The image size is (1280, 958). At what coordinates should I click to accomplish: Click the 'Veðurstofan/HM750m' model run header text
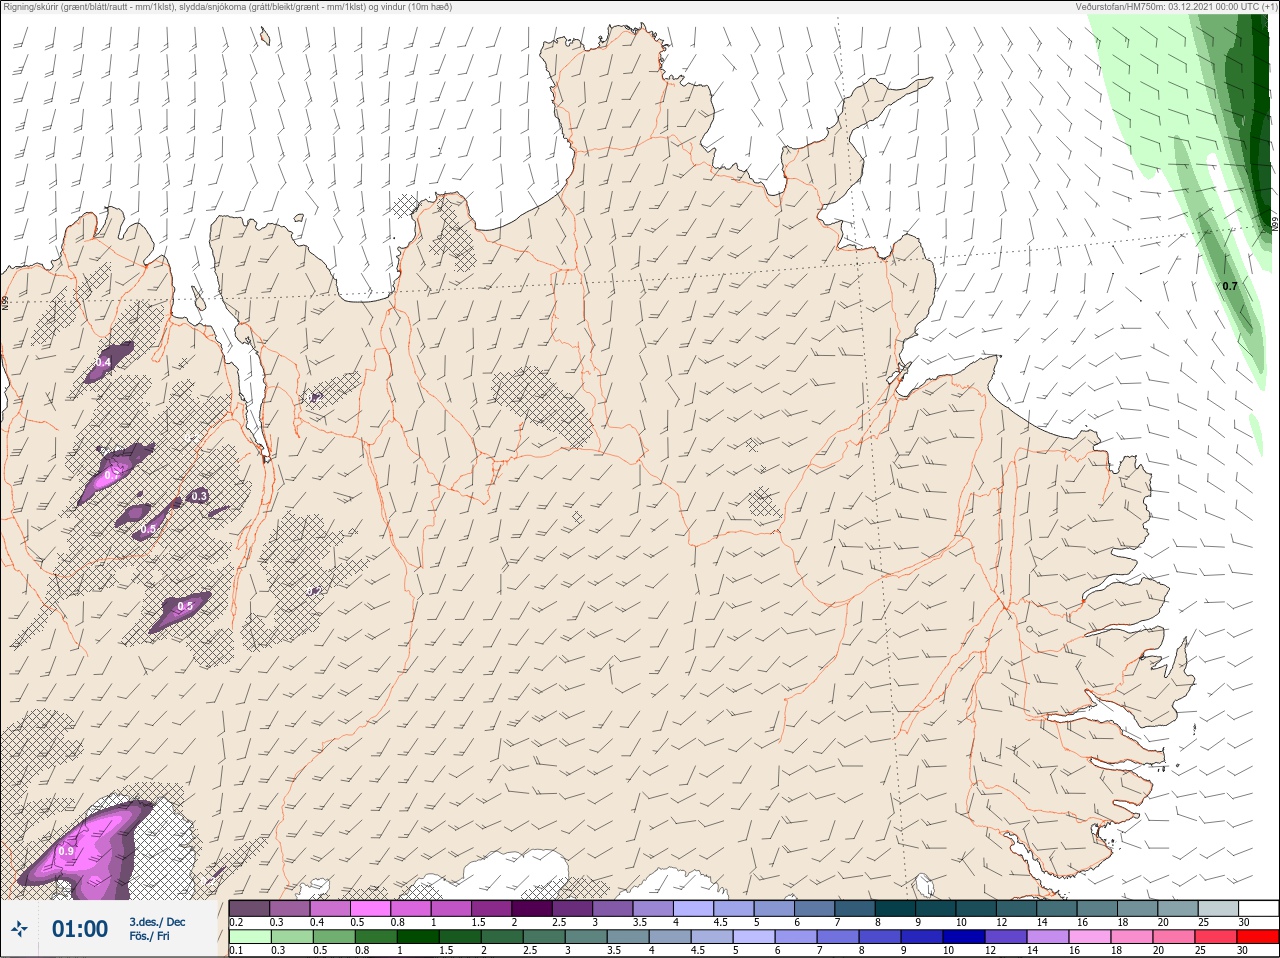click(1120, 7)
